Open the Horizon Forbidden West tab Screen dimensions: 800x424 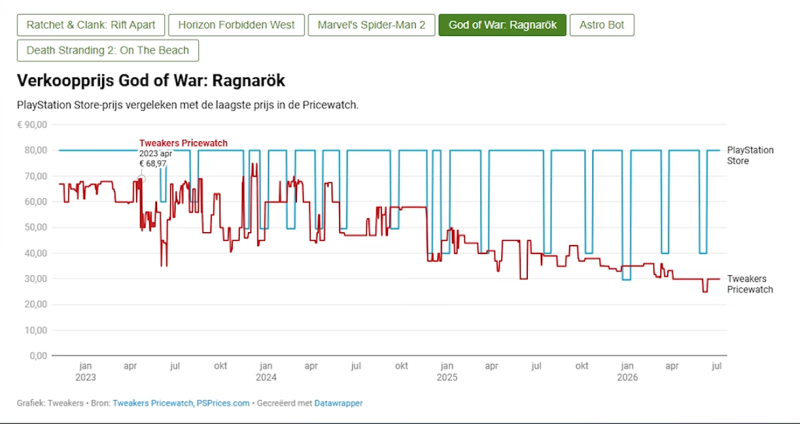click(x=237, y=25)
